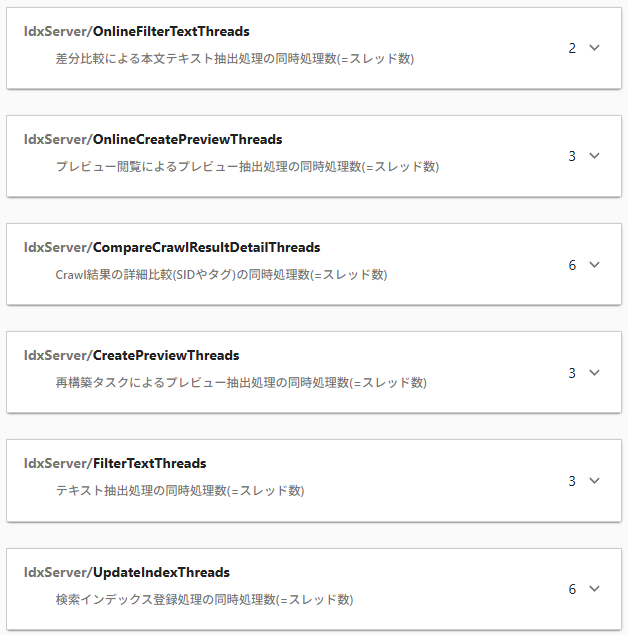The image size is (628, 635).
Task: Click the IdxServer/FilterTextThreads title
Action: click(115, 463)
